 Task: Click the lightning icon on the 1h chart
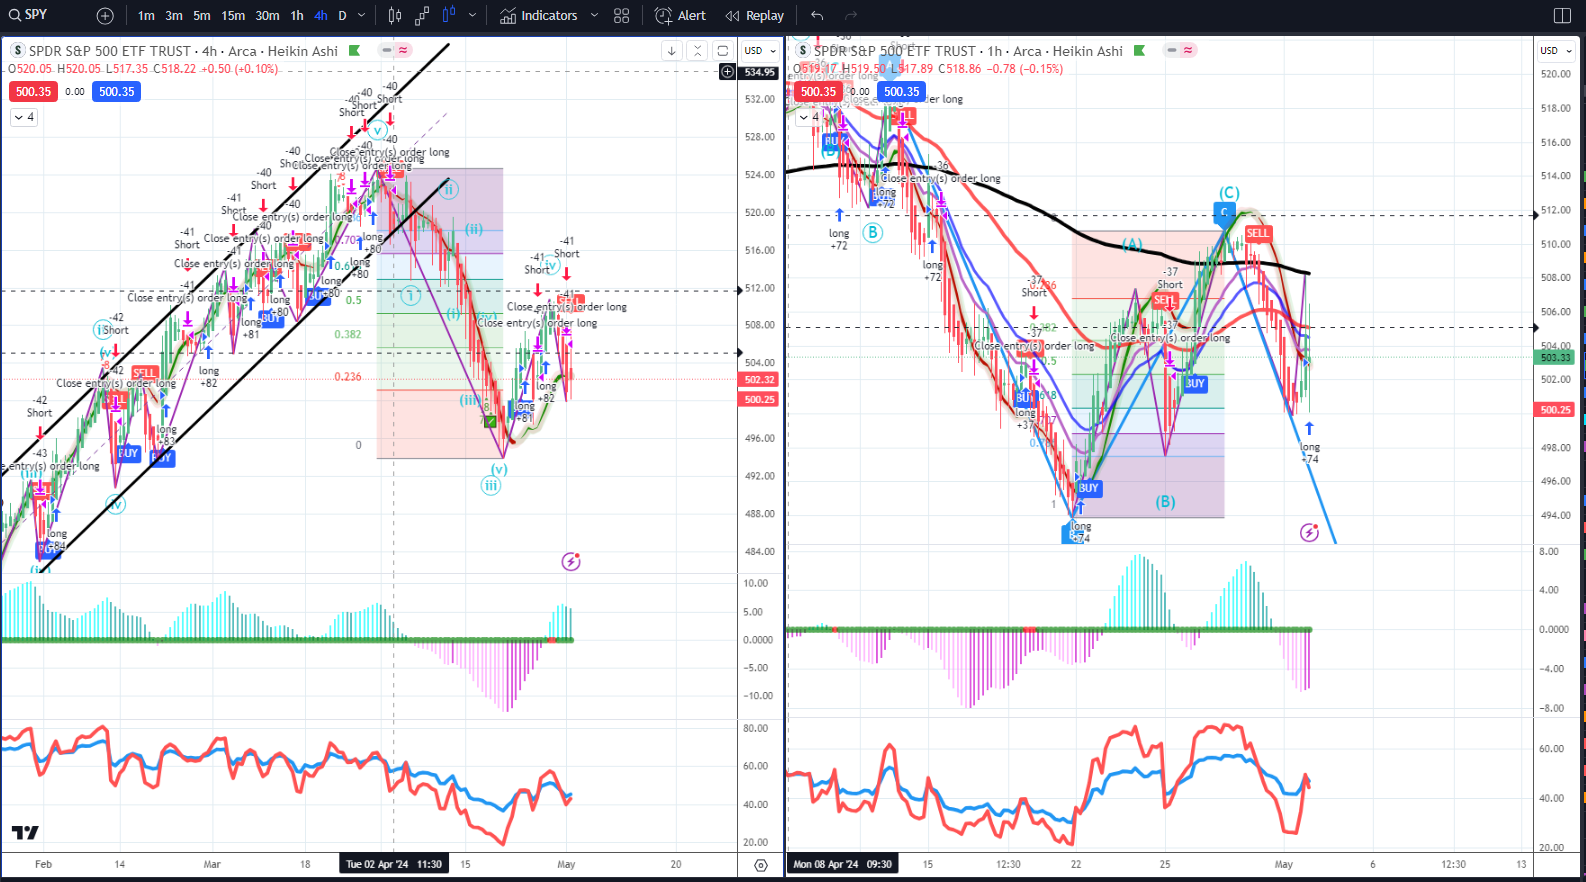1309,533
